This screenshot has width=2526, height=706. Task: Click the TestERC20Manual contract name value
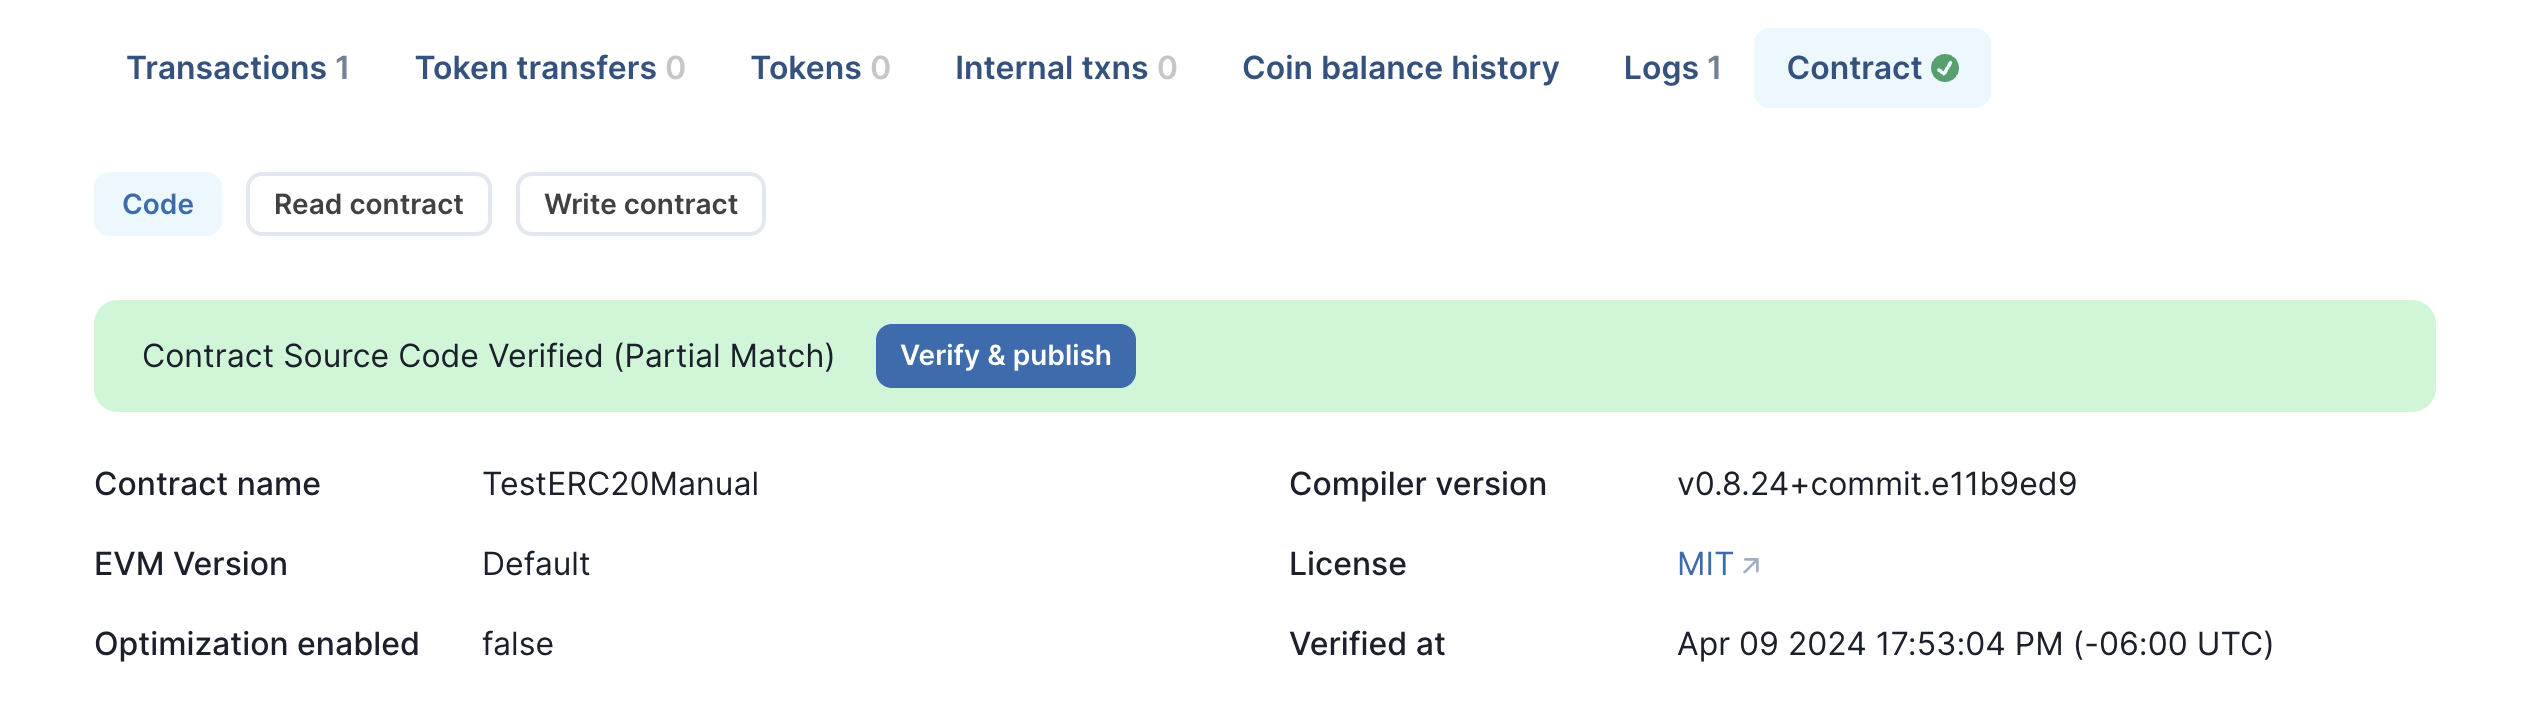pos(620,484)
